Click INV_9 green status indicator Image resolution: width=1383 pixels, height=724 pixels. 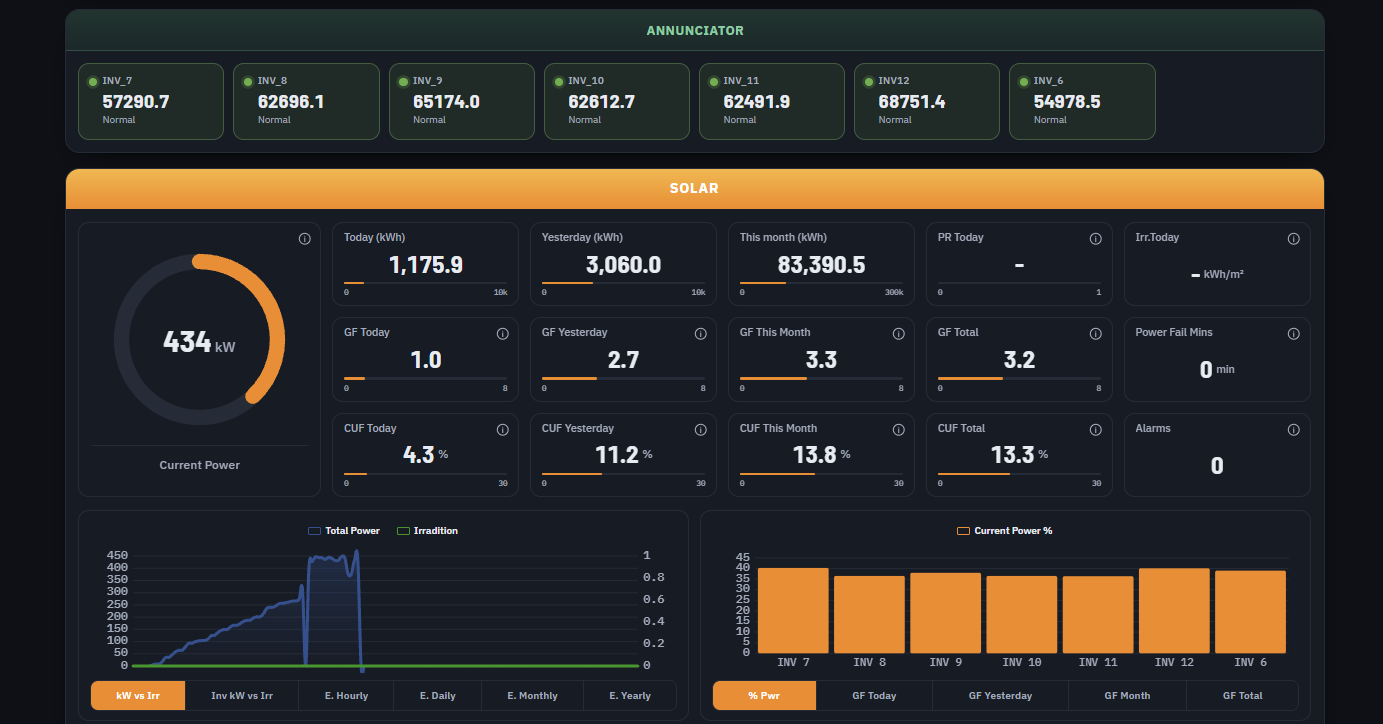[x=404, y=81]
